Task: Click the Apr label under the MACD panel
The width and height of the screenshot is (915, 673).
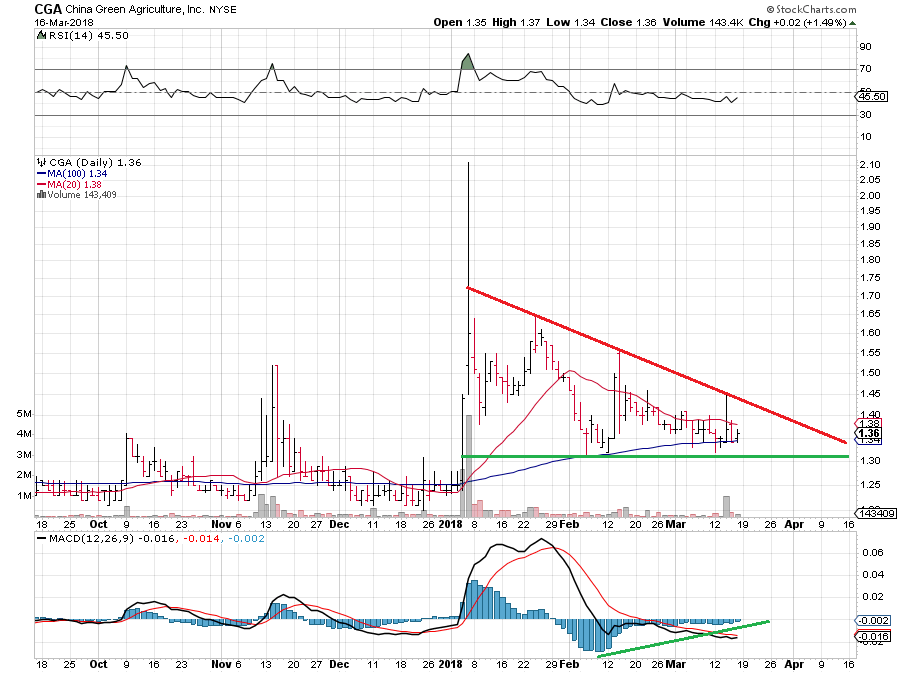Action: click(x=794, y=664)
